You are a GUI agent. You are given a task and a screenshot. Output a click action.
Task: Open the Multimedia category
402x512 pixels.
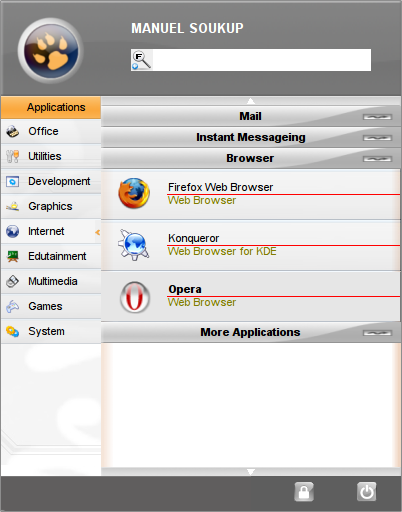[x=51, y=281]
